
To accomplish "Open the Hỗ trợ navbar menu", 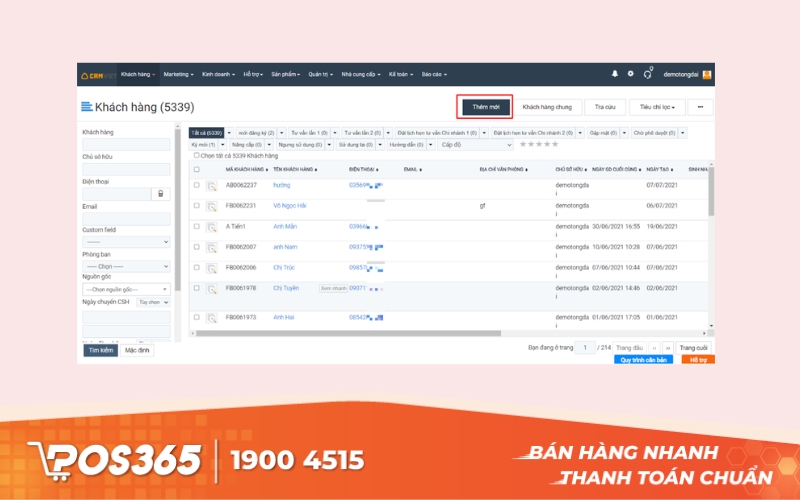I will pos(253,74).
